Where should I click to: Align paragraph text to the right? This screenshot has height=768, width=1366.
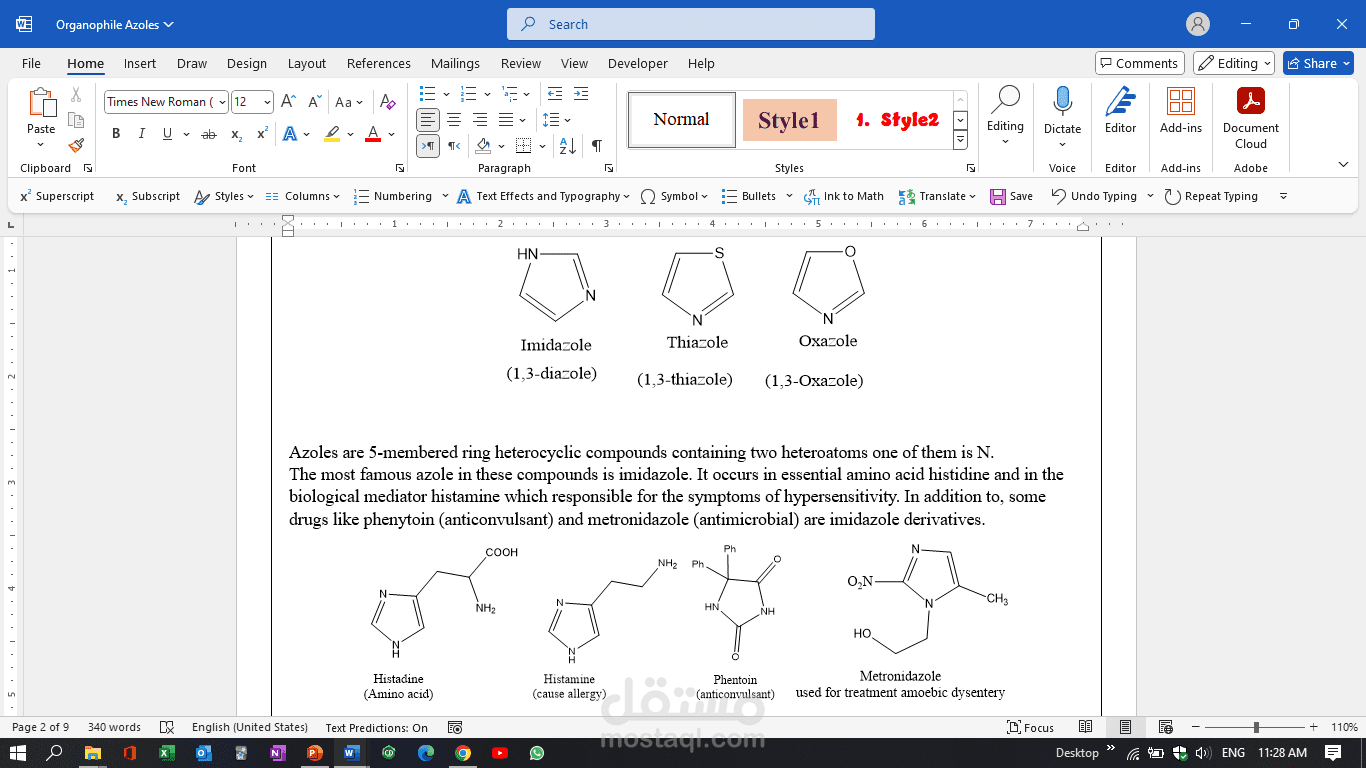point(480,120)
